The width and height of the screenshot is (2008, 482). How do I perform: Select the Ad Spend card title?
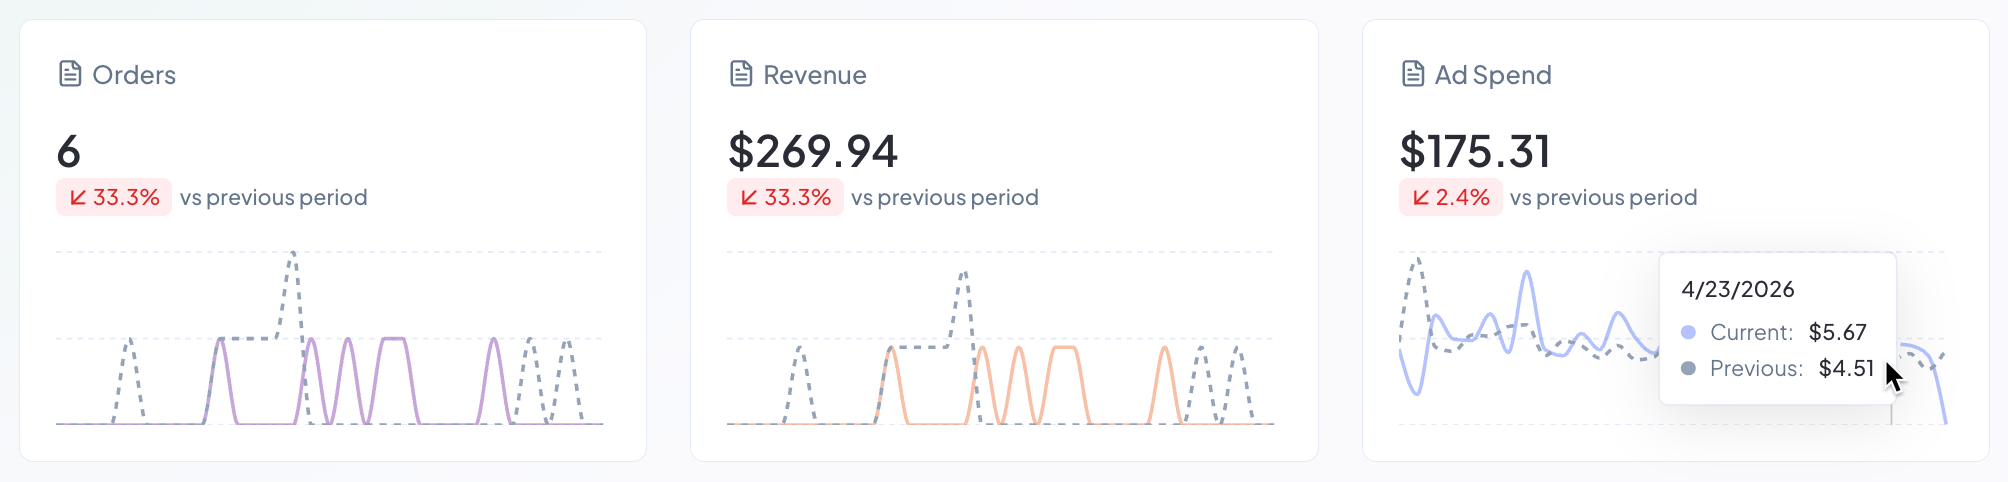[x=1493, y=75]
